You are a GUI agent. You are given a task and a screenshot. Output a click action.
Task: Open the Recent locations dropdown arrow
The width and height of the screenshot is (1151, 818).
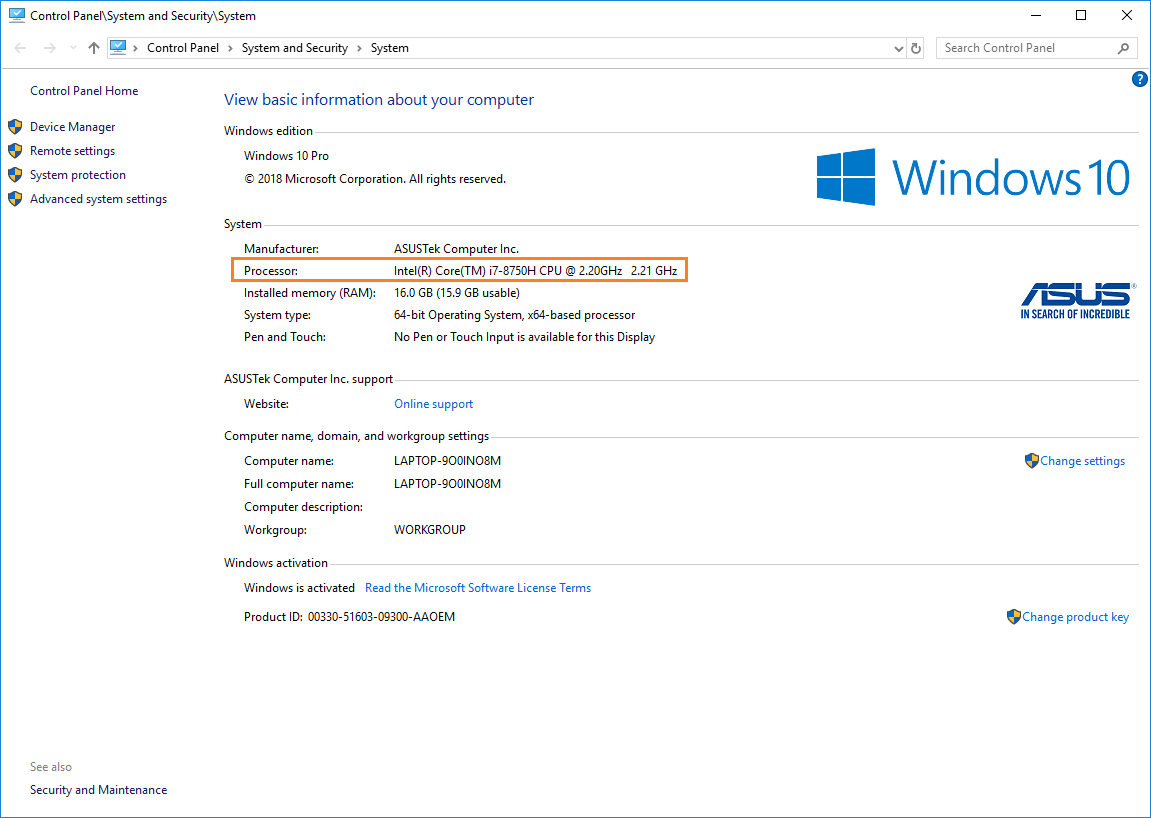tap(73, 48)
